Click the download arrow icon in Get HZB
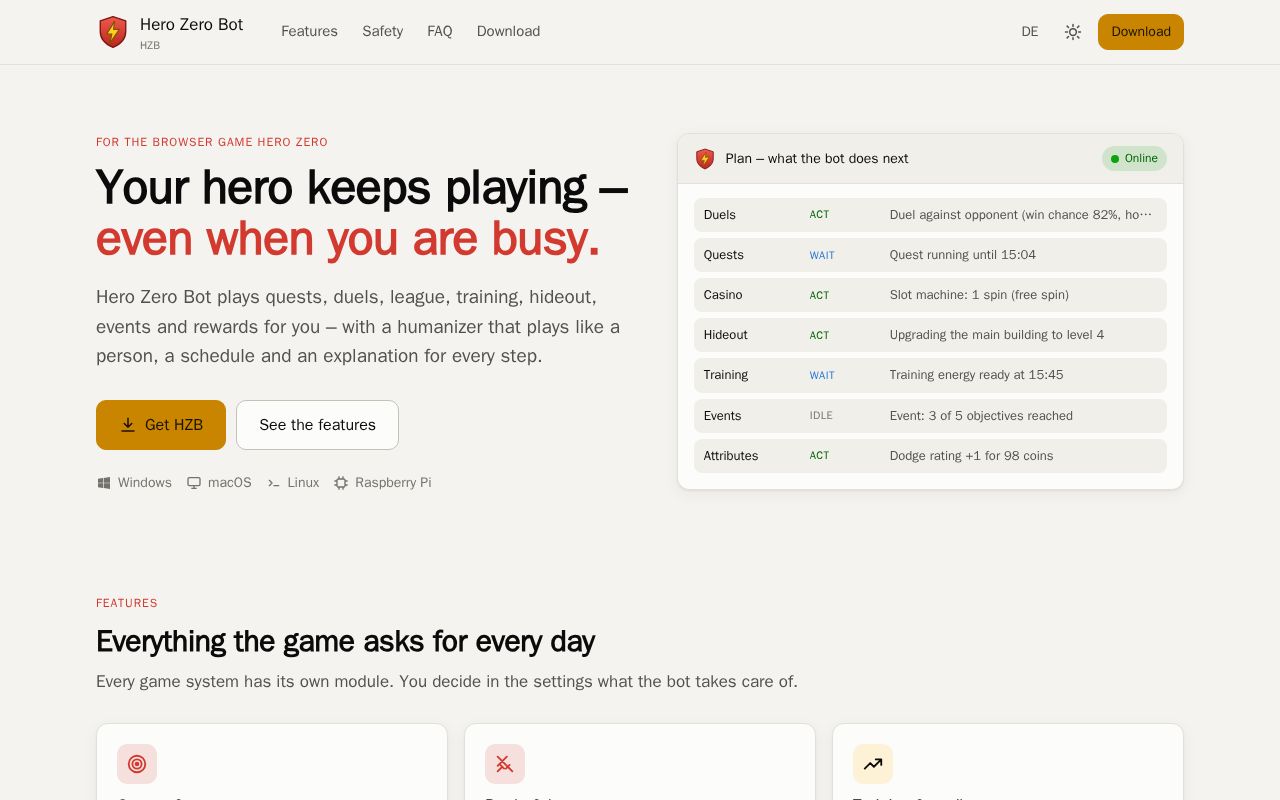The image size is (1280, 800). point(128,425)
